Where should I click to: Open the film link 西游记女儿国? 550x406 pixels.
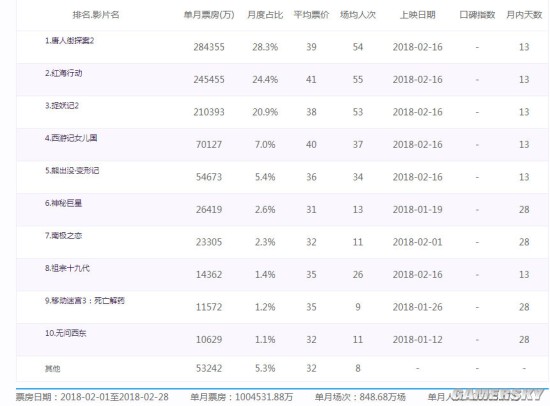[74, 138]
